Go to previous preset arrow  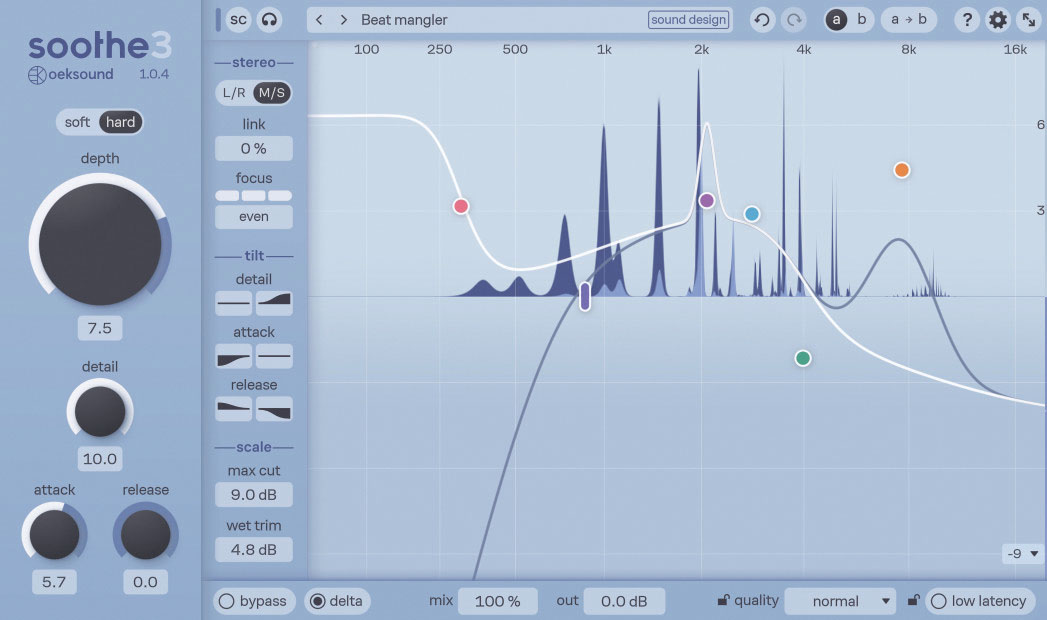click(x=319, y=20)
